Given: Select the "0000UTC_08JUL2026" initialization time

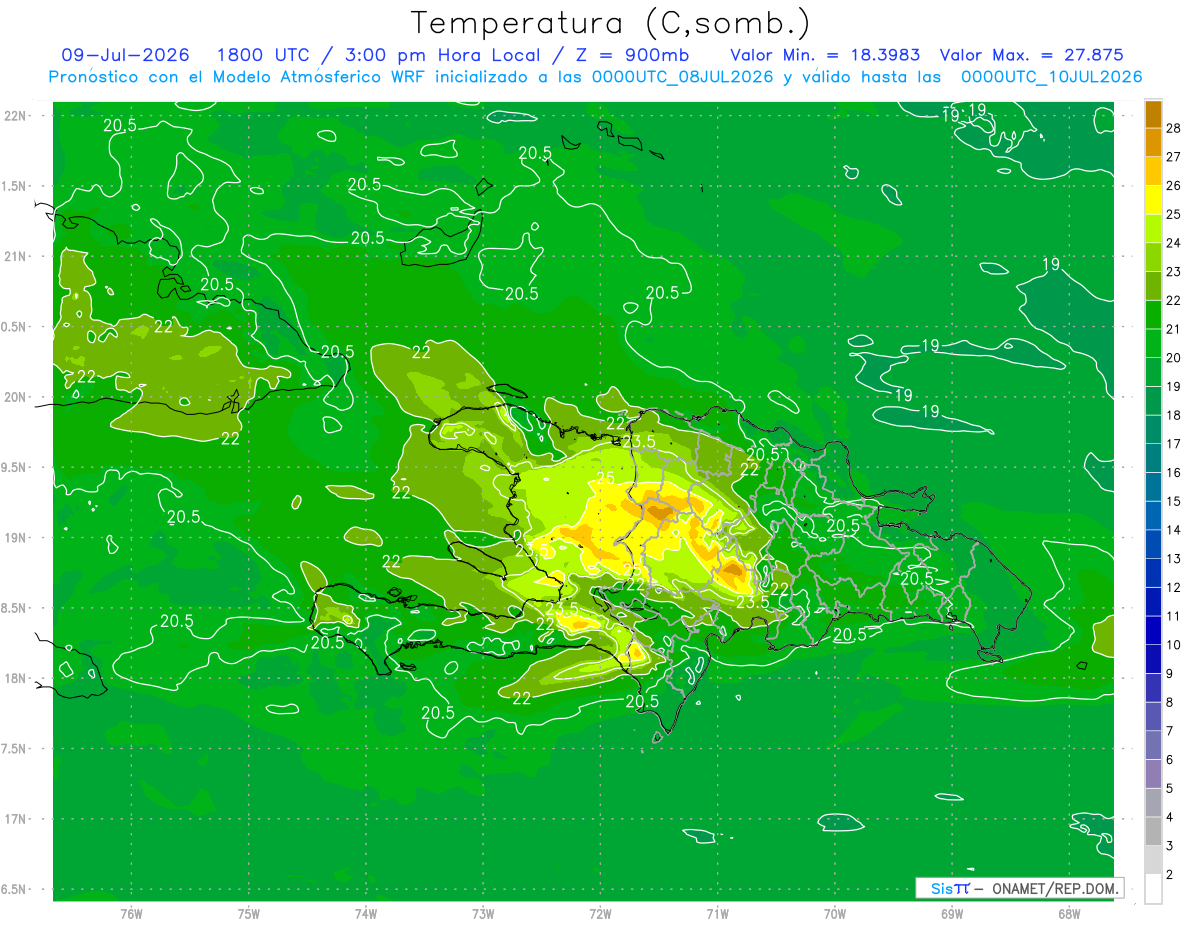Looking at the screenshot, I should pyautogui.click(x=683, y=77).
